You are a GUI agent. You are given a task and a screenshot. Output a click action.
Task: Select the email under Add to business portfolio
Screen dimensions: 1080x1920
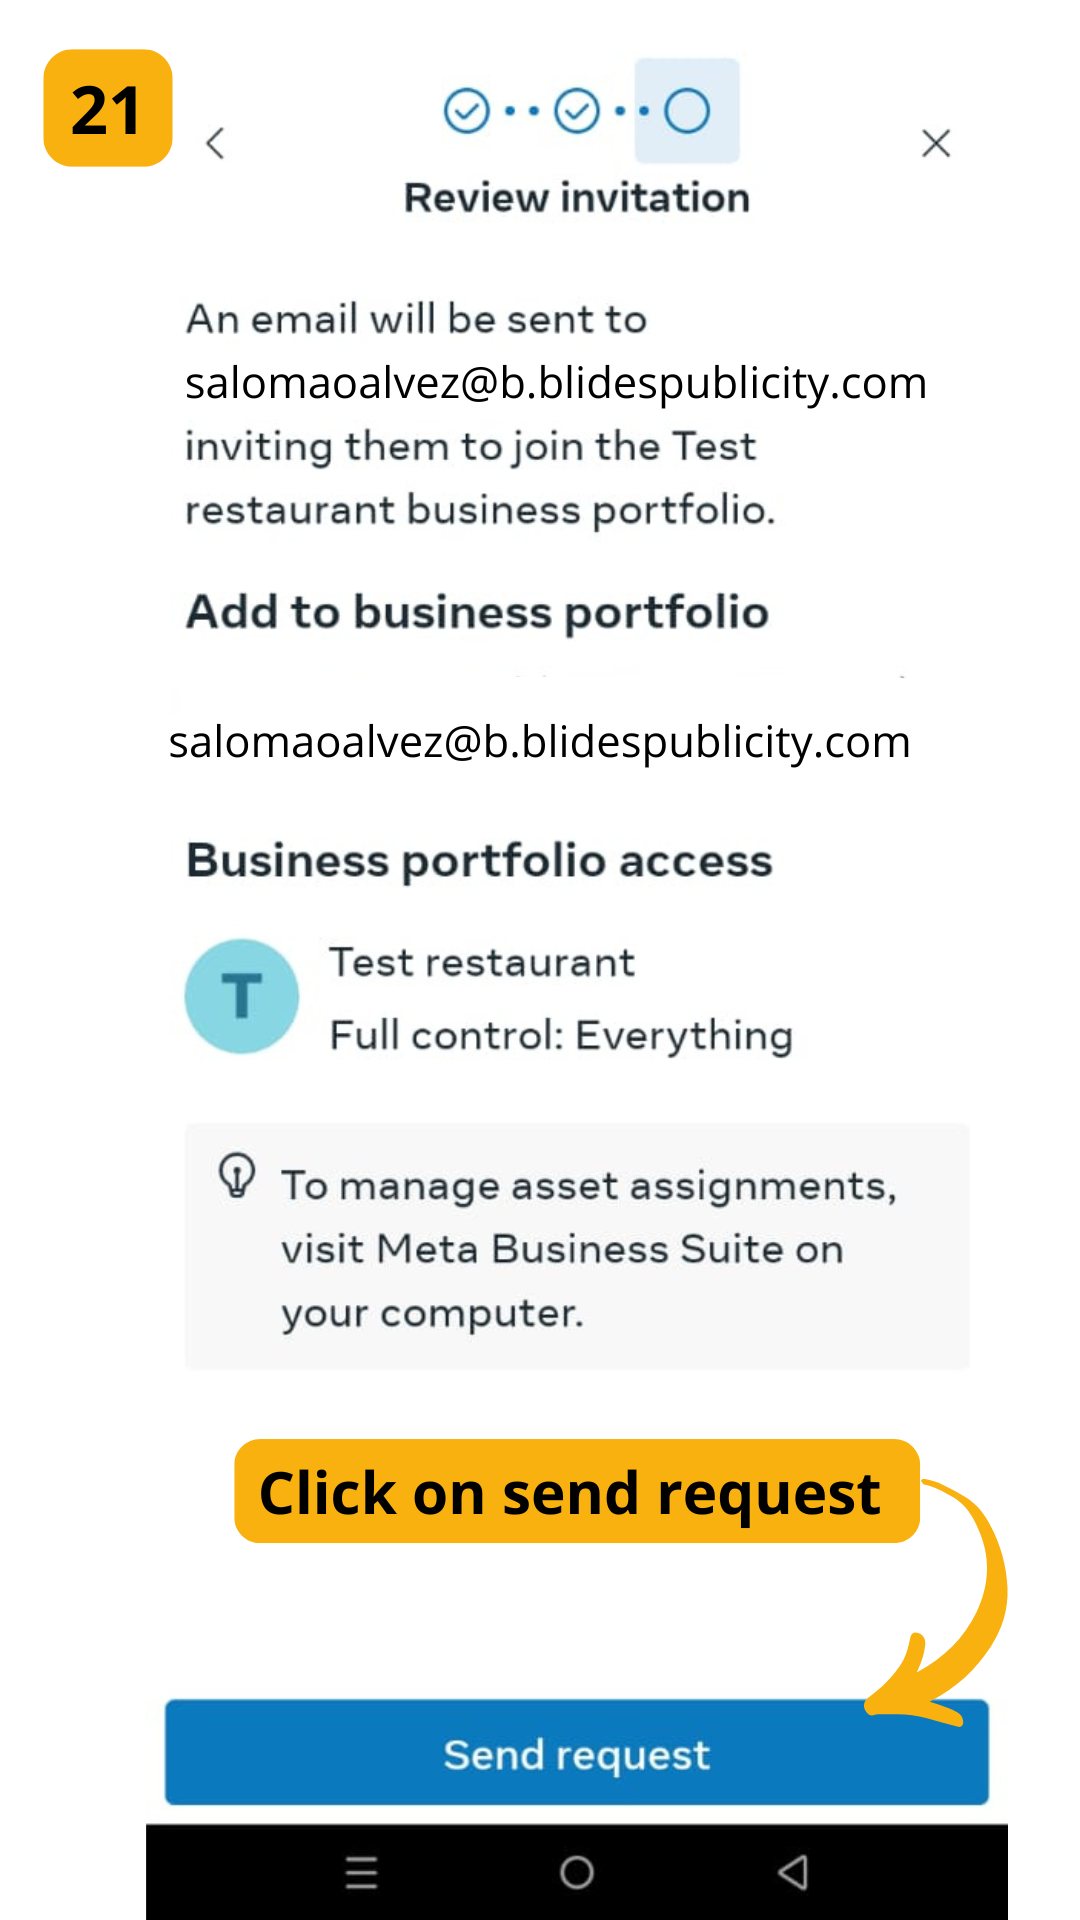540,742
